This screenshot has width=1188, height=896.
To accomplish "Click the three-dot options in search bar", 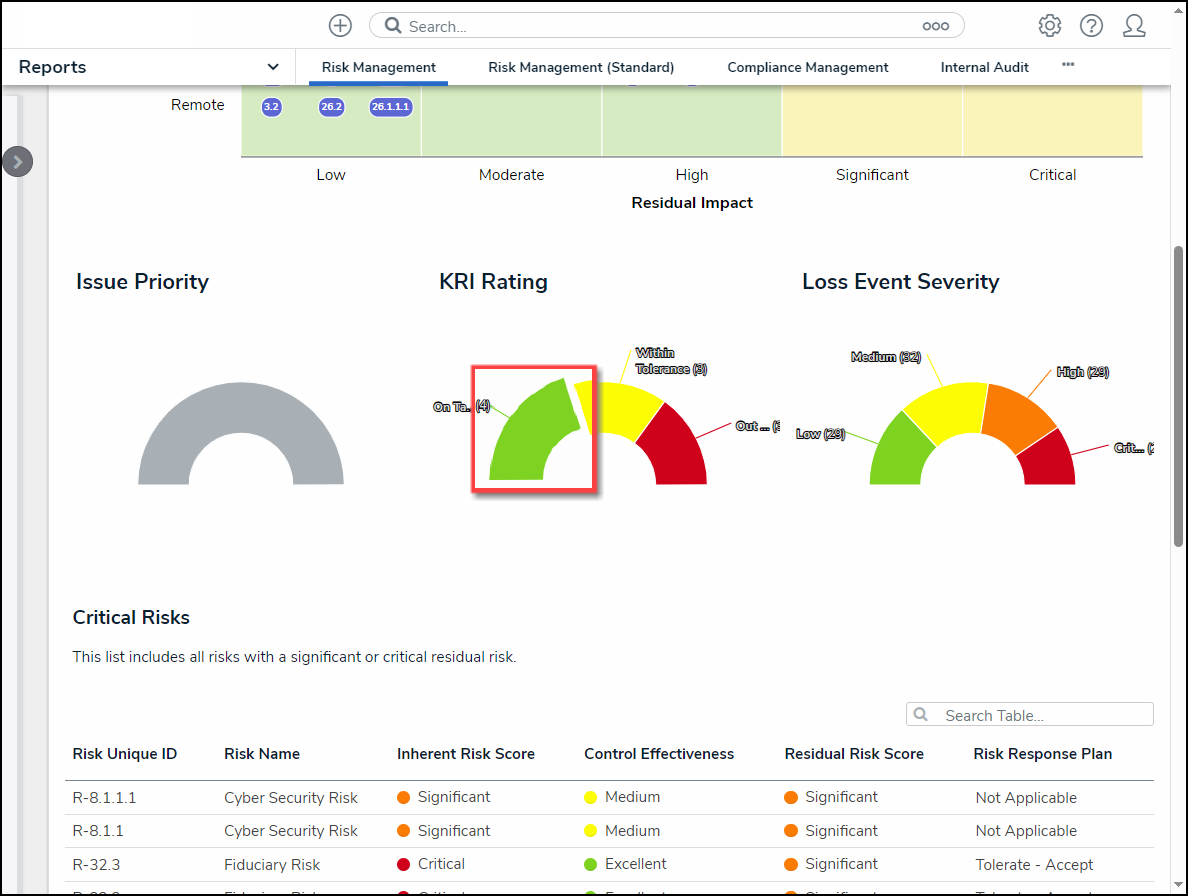I will [x=935, y=26].
